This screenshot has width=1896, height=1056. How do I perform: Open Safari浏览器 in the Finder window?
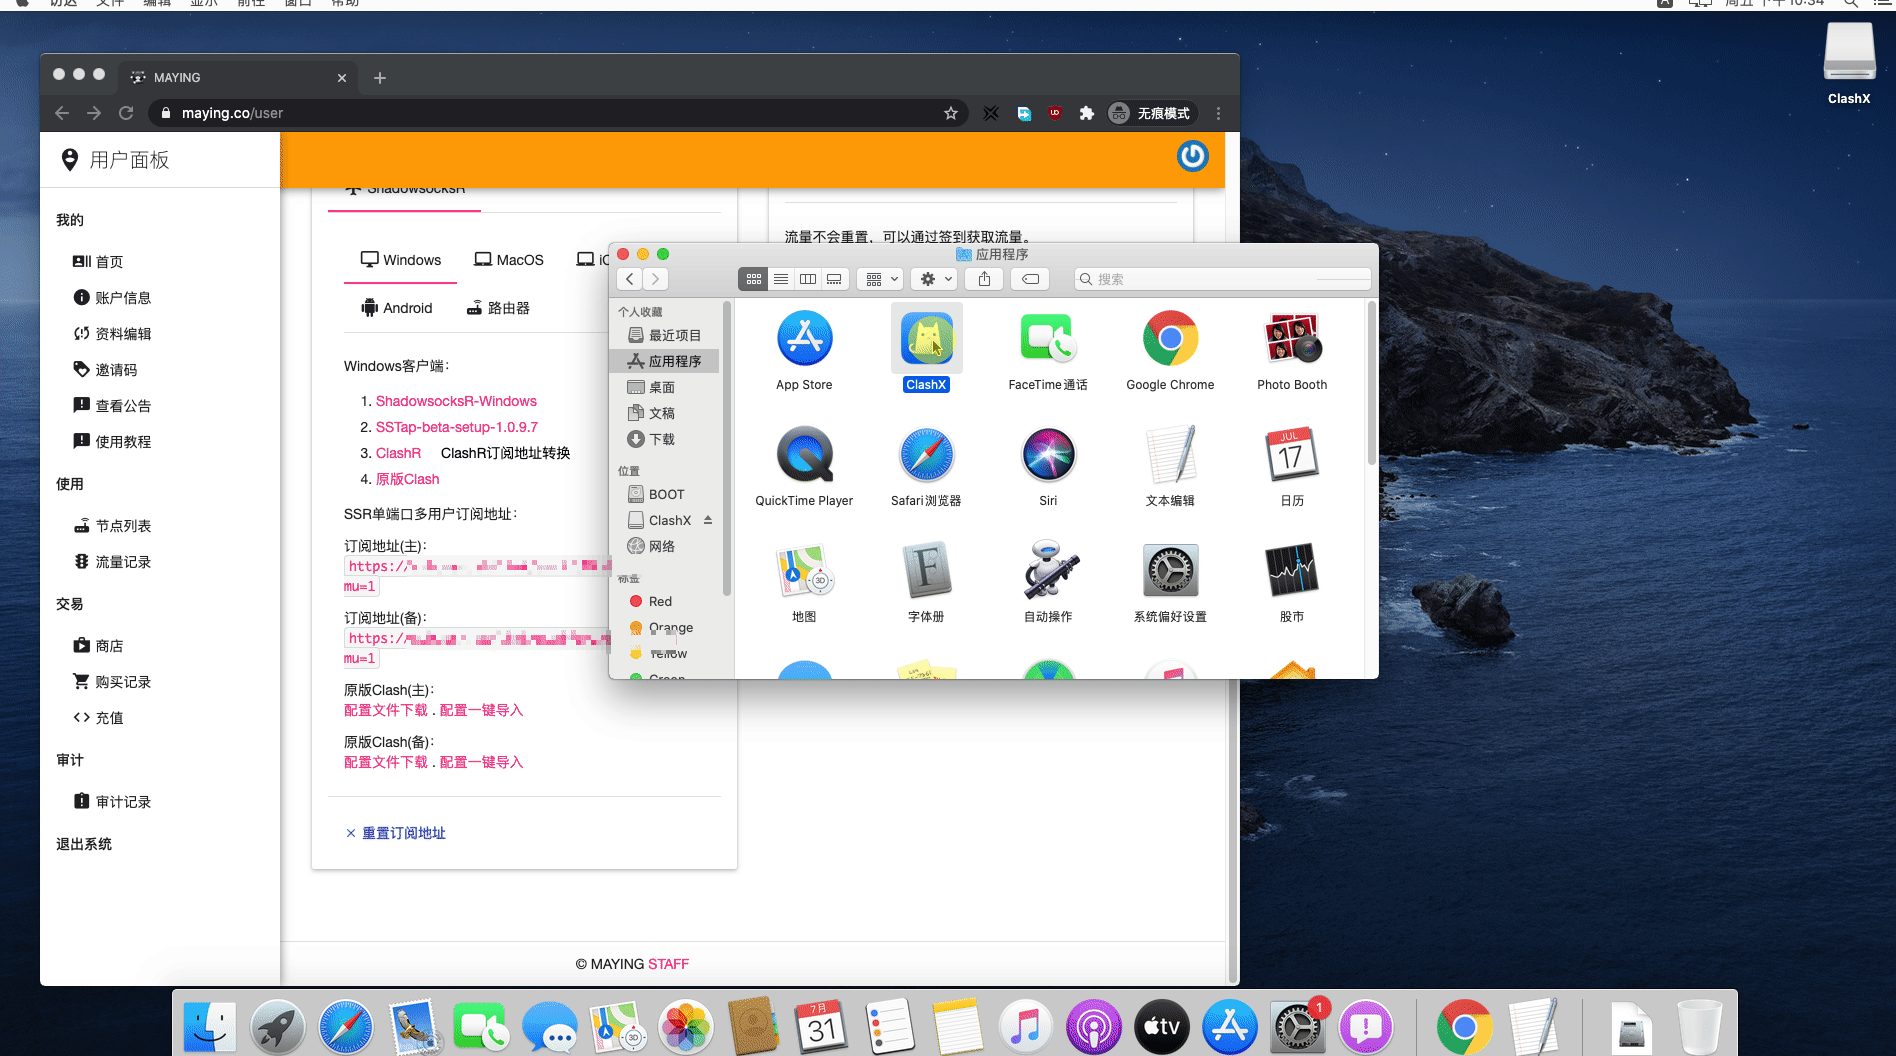pyautogui.click(x=926, y=456)
